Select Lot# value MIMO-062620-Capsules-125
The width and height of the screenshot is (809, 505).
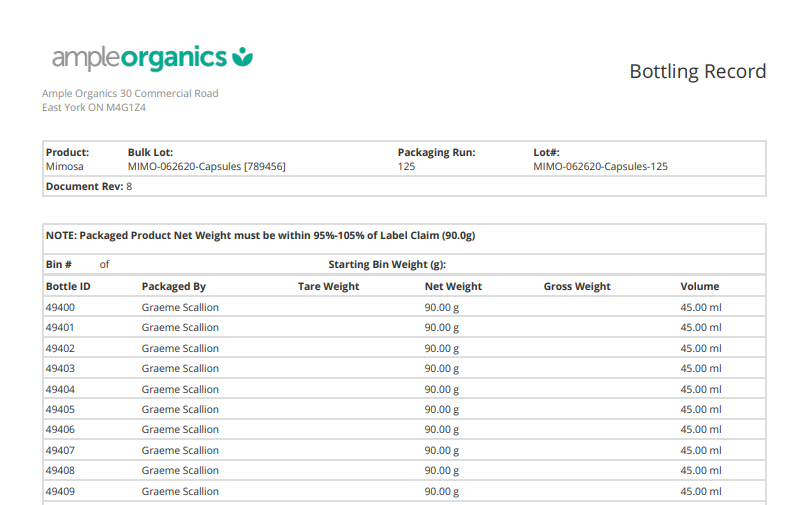pyautogui.click(x=600, y=167)
